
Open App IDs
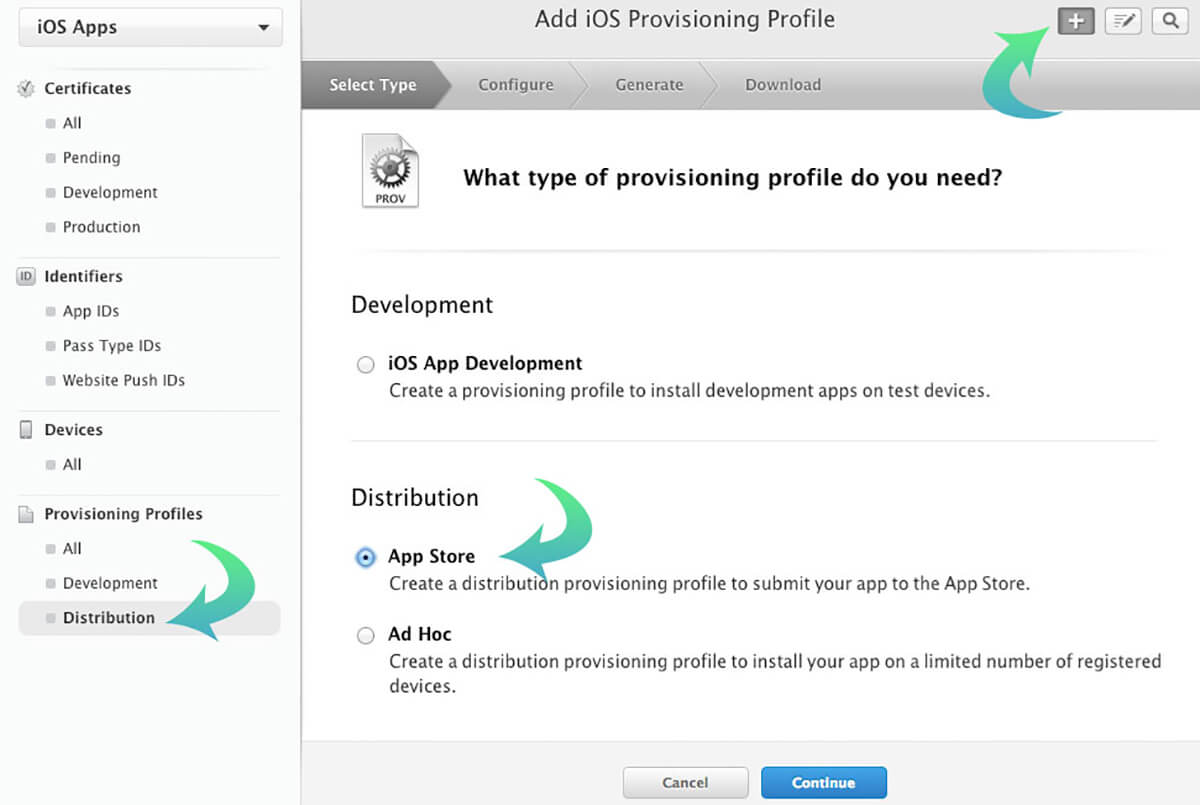coord(91,311)
